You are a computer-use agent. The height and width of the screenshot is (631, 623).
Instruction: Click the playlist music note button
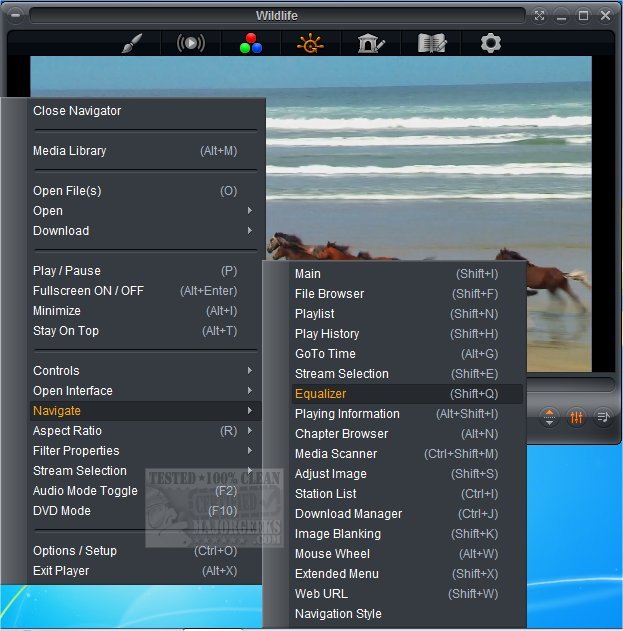click(604, 418)
